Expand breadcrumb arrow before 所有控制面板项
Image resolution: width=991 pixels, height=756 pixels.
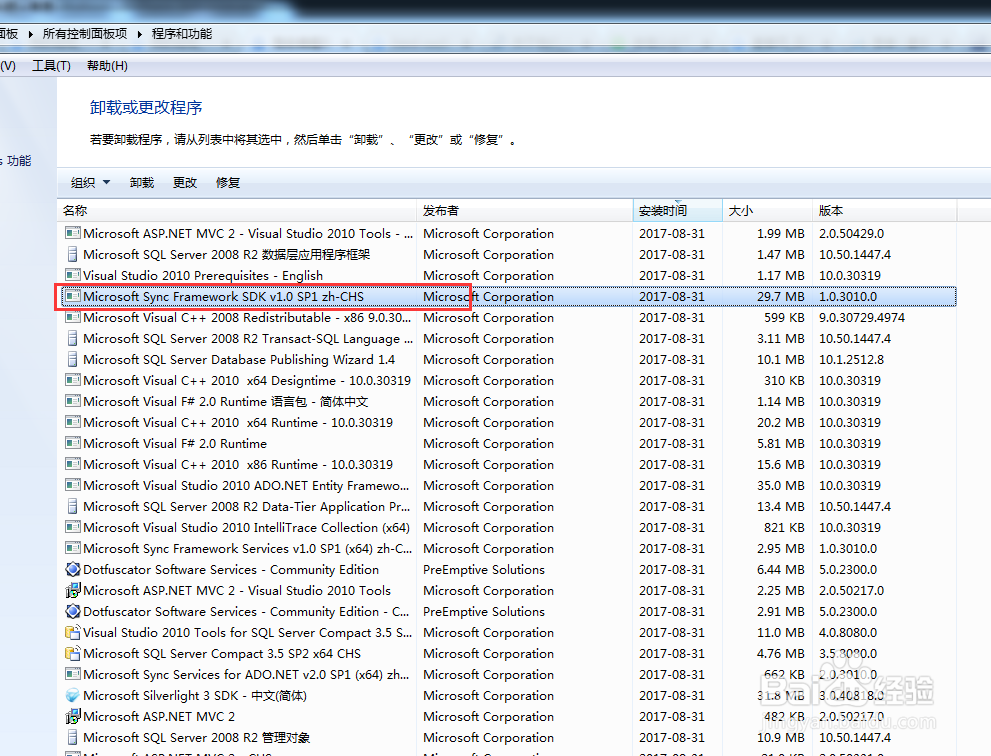[30, 34]
